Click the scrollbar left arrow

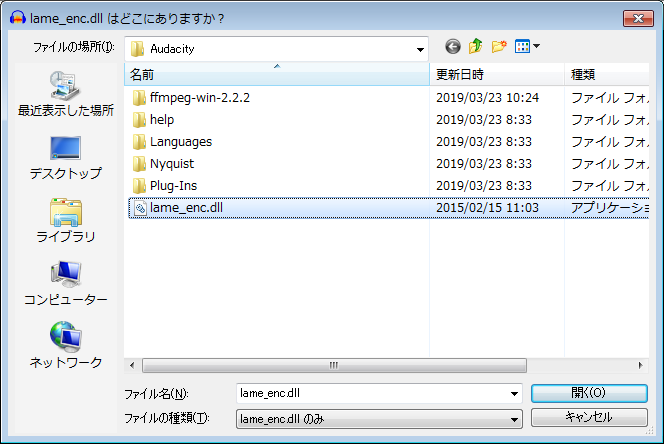click(x=132, y=365)
